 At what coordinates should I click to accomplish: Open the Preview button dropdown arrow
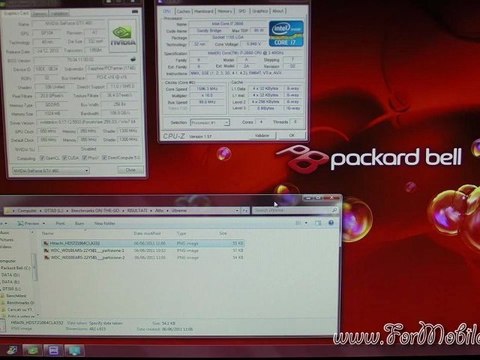pos(44,223)
